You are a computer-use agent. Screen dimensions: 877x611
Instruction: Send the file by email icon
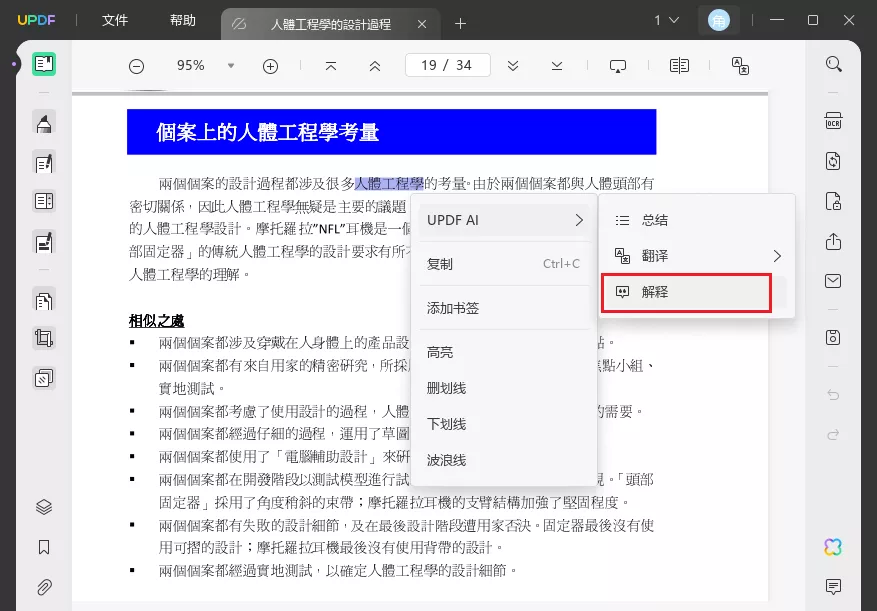[x=833, y=281]
